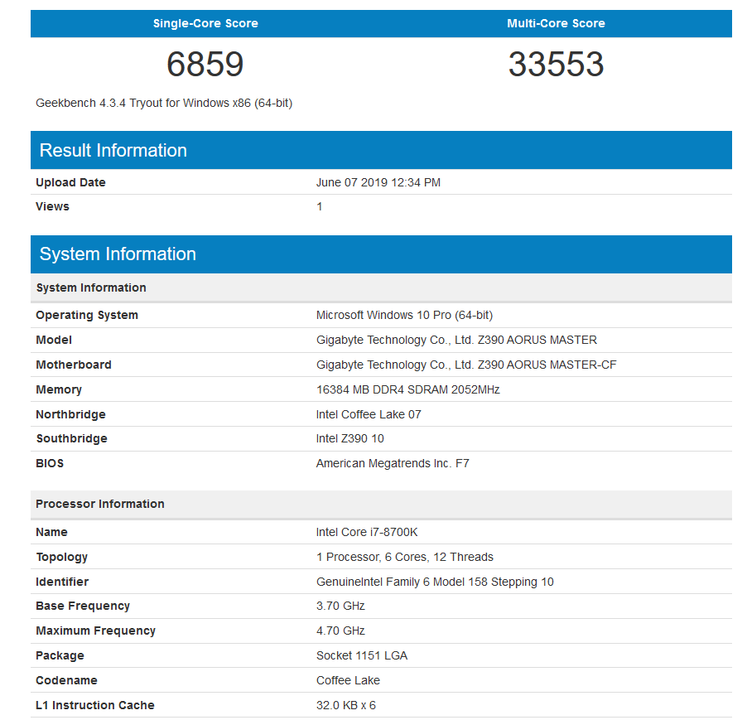Screen dimensions: 747x720
Task: Select the date June 07 2019 12:34 PM
Action: point(378,183)
